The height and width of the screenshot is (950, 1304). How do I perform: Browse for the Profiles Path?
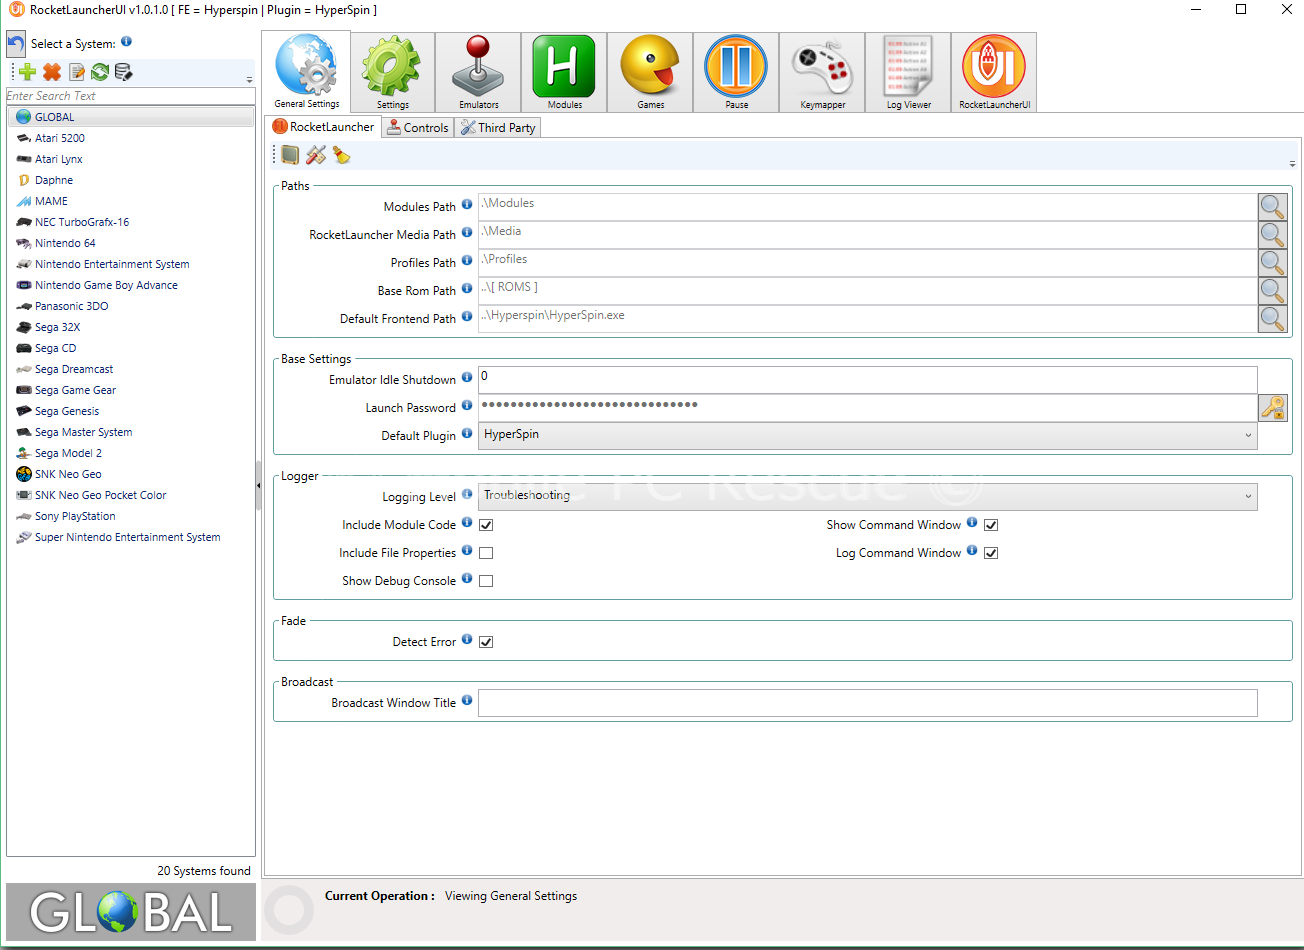click(x=1272, y=263)
